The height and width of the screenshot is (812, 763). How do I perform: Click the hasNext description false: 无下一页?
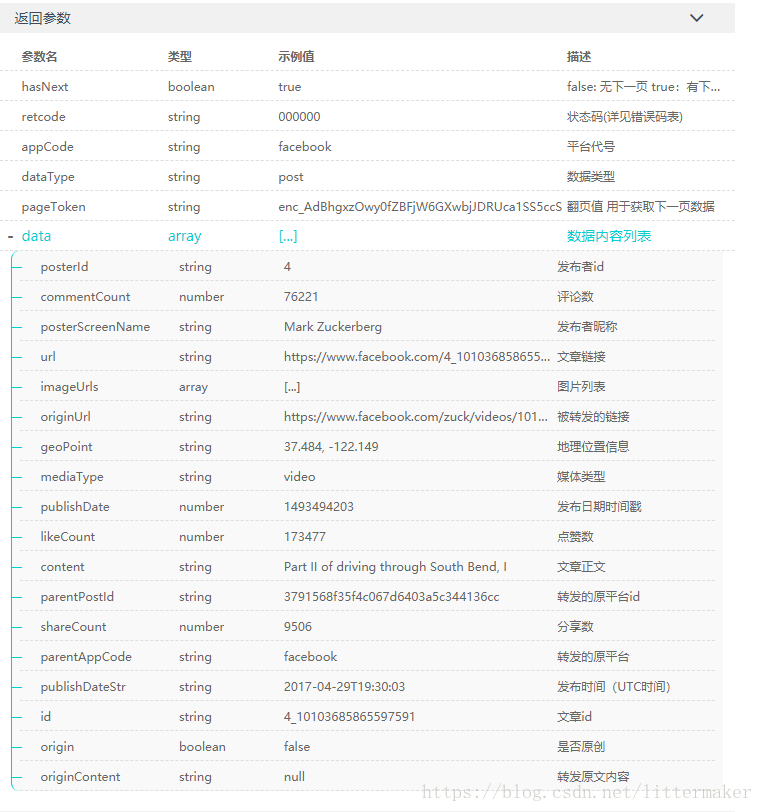point(643,86)
